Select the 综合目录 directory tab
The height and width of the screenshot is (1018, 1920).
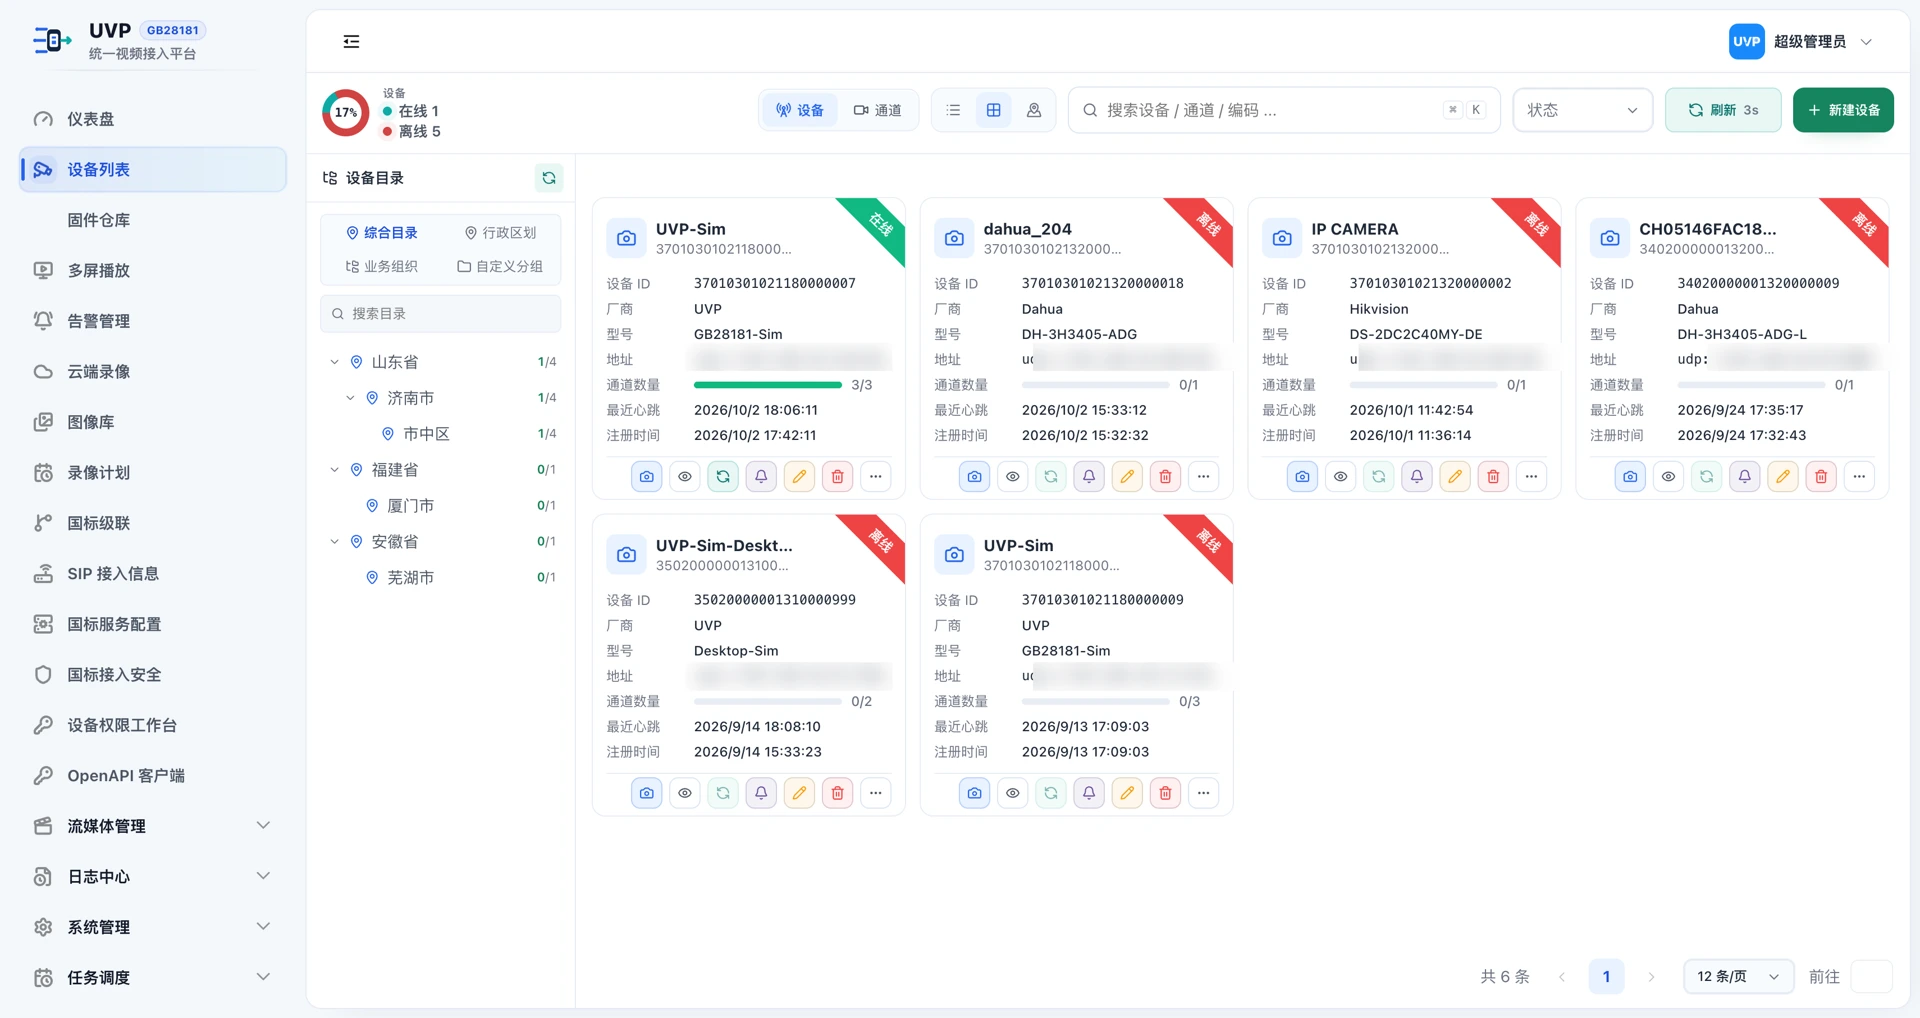click(x=381, y=233)
